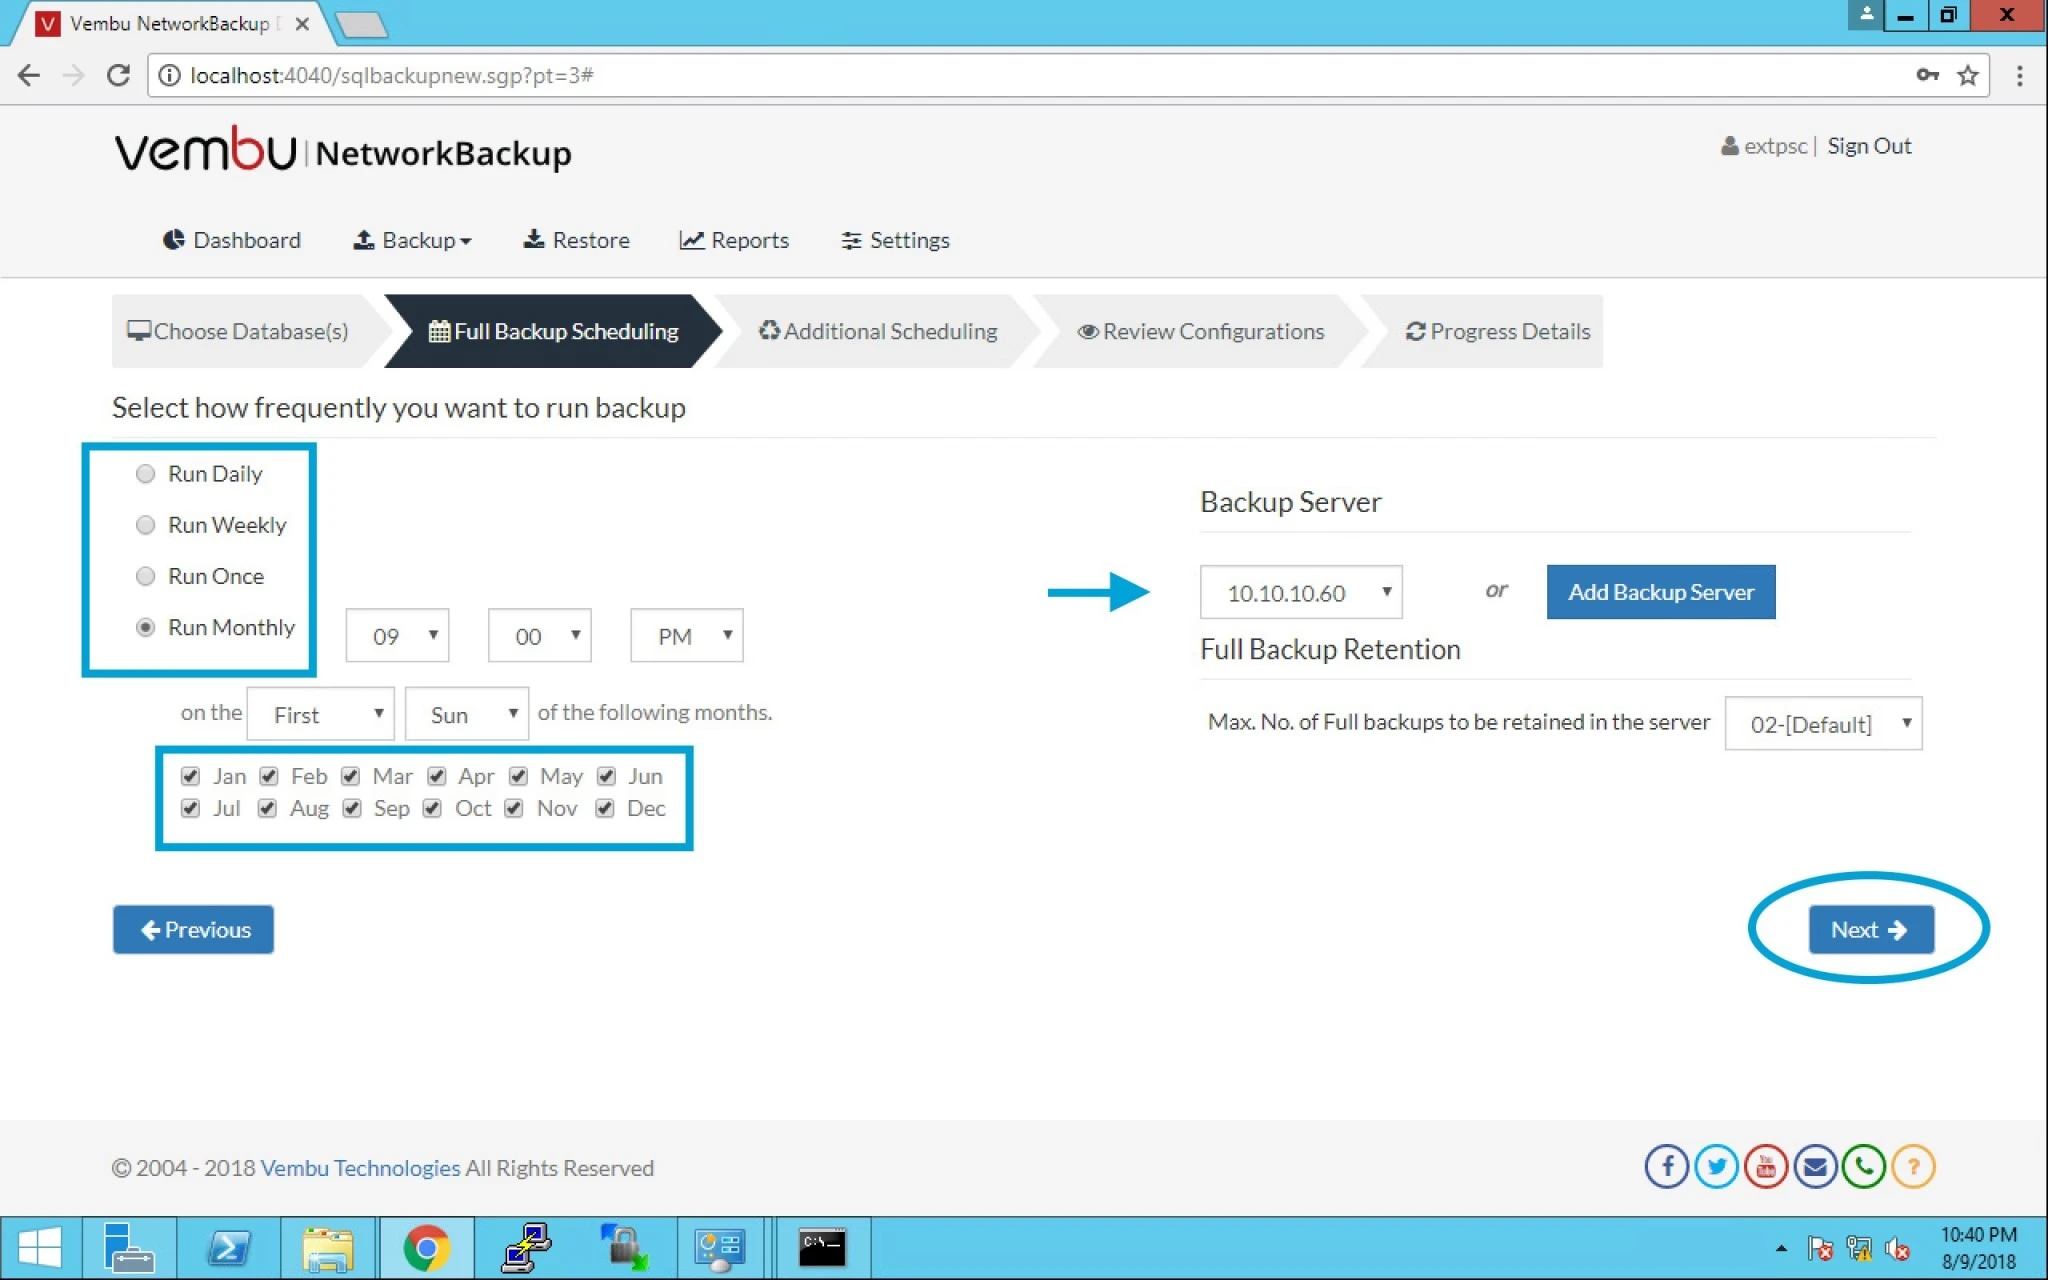2048x1280 pixels.
Task: Select the Run Weekly option
Action: point(146,525)
